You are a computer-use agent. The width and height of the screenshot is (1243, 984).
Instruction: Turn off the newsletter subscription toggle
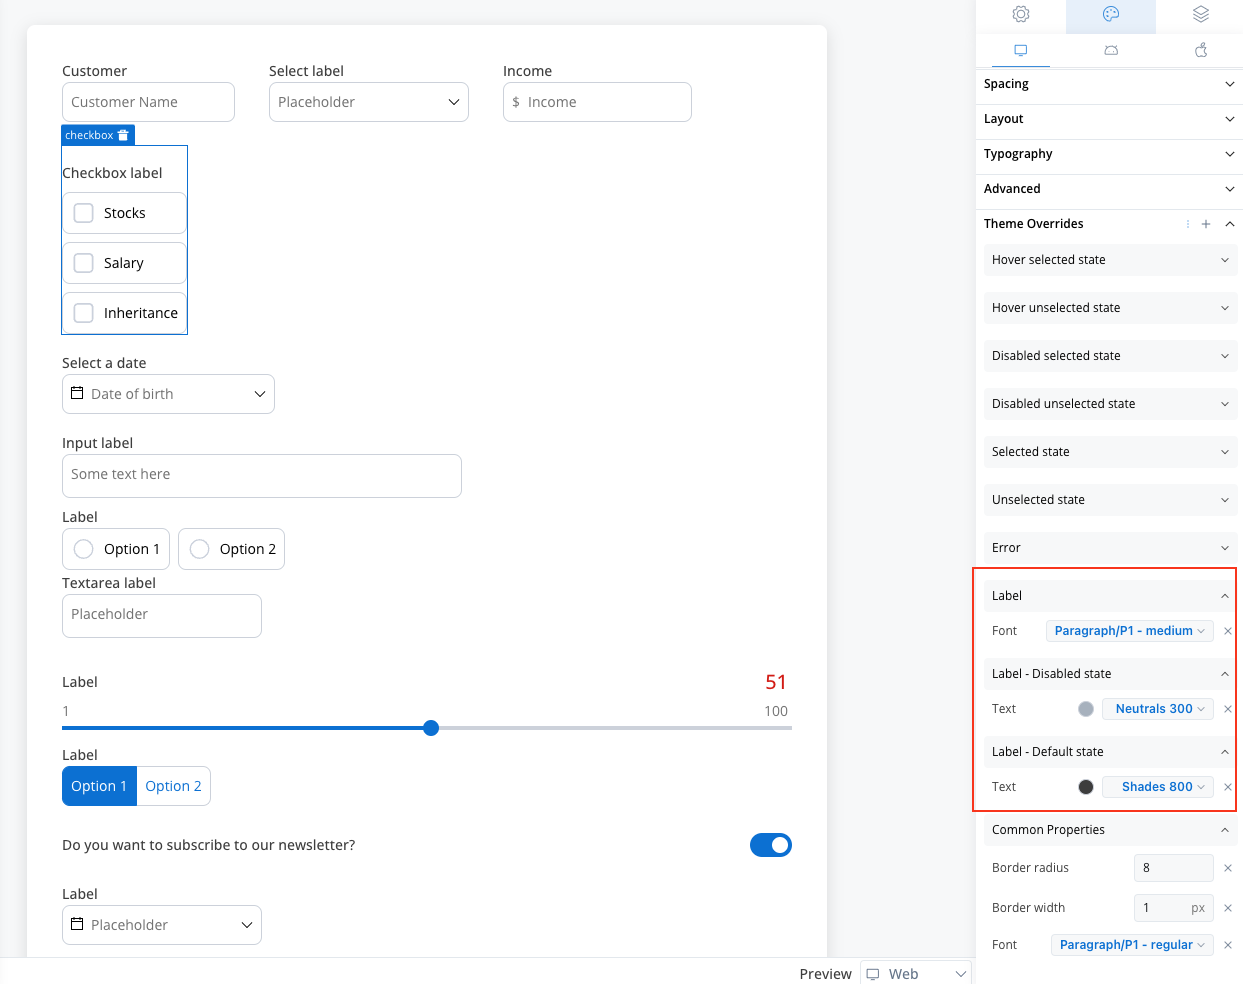point(771,845)
